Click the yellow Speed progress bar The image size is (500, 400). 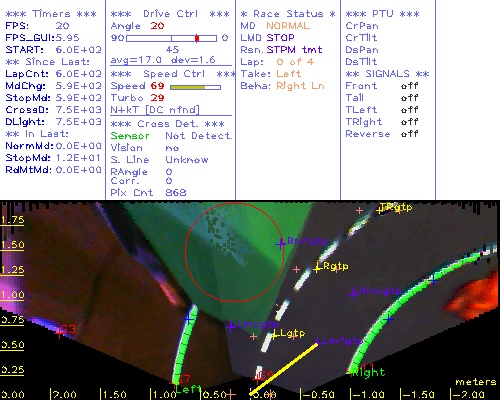(x=195, y=87)
